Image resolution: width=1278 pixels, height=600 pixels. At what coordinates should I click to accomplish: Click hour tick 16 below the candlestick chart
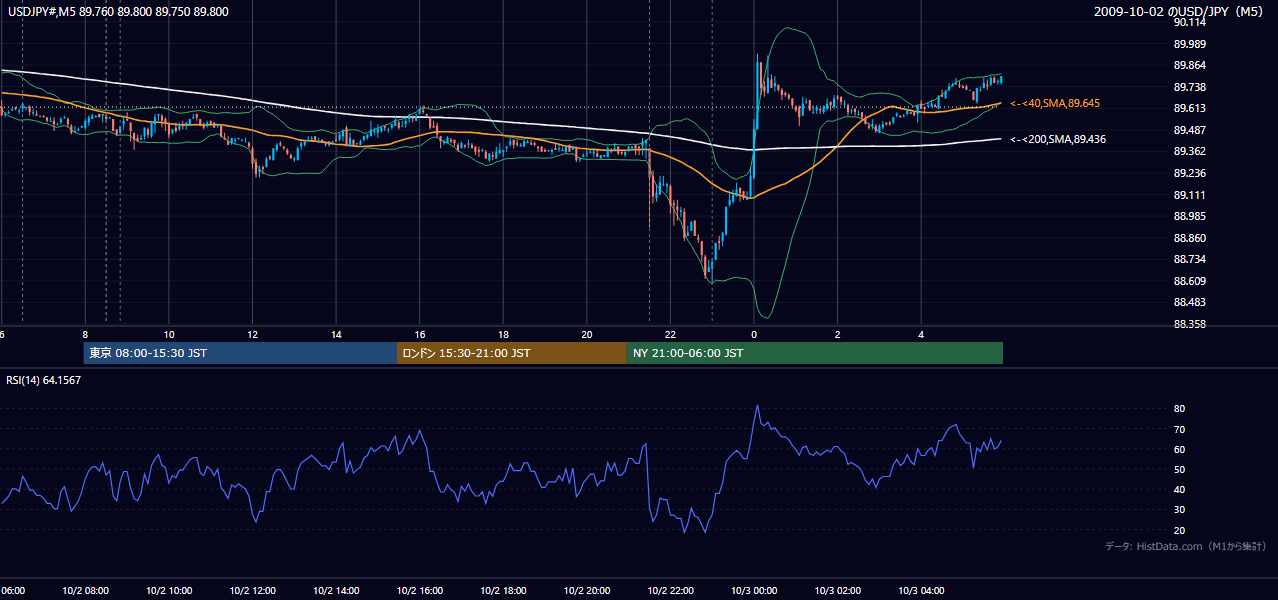point(420,334)
